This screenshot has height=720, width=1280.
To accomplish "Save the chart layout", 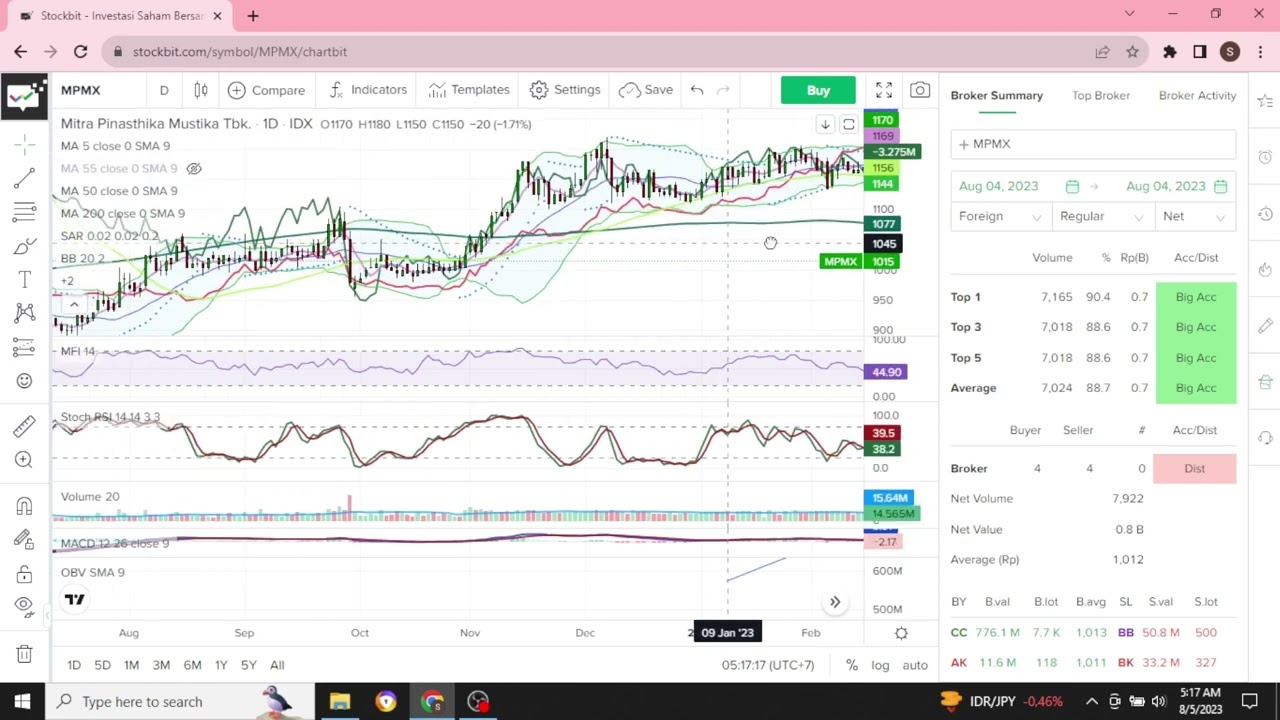I will [646, 90].
